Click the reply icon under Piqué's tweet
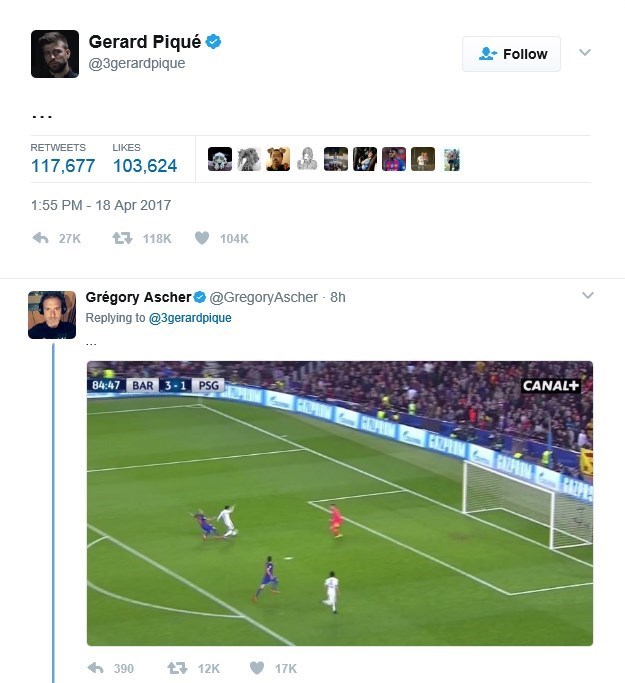The height and width of the screenshot is (683, 625). [x=41, y=238]
